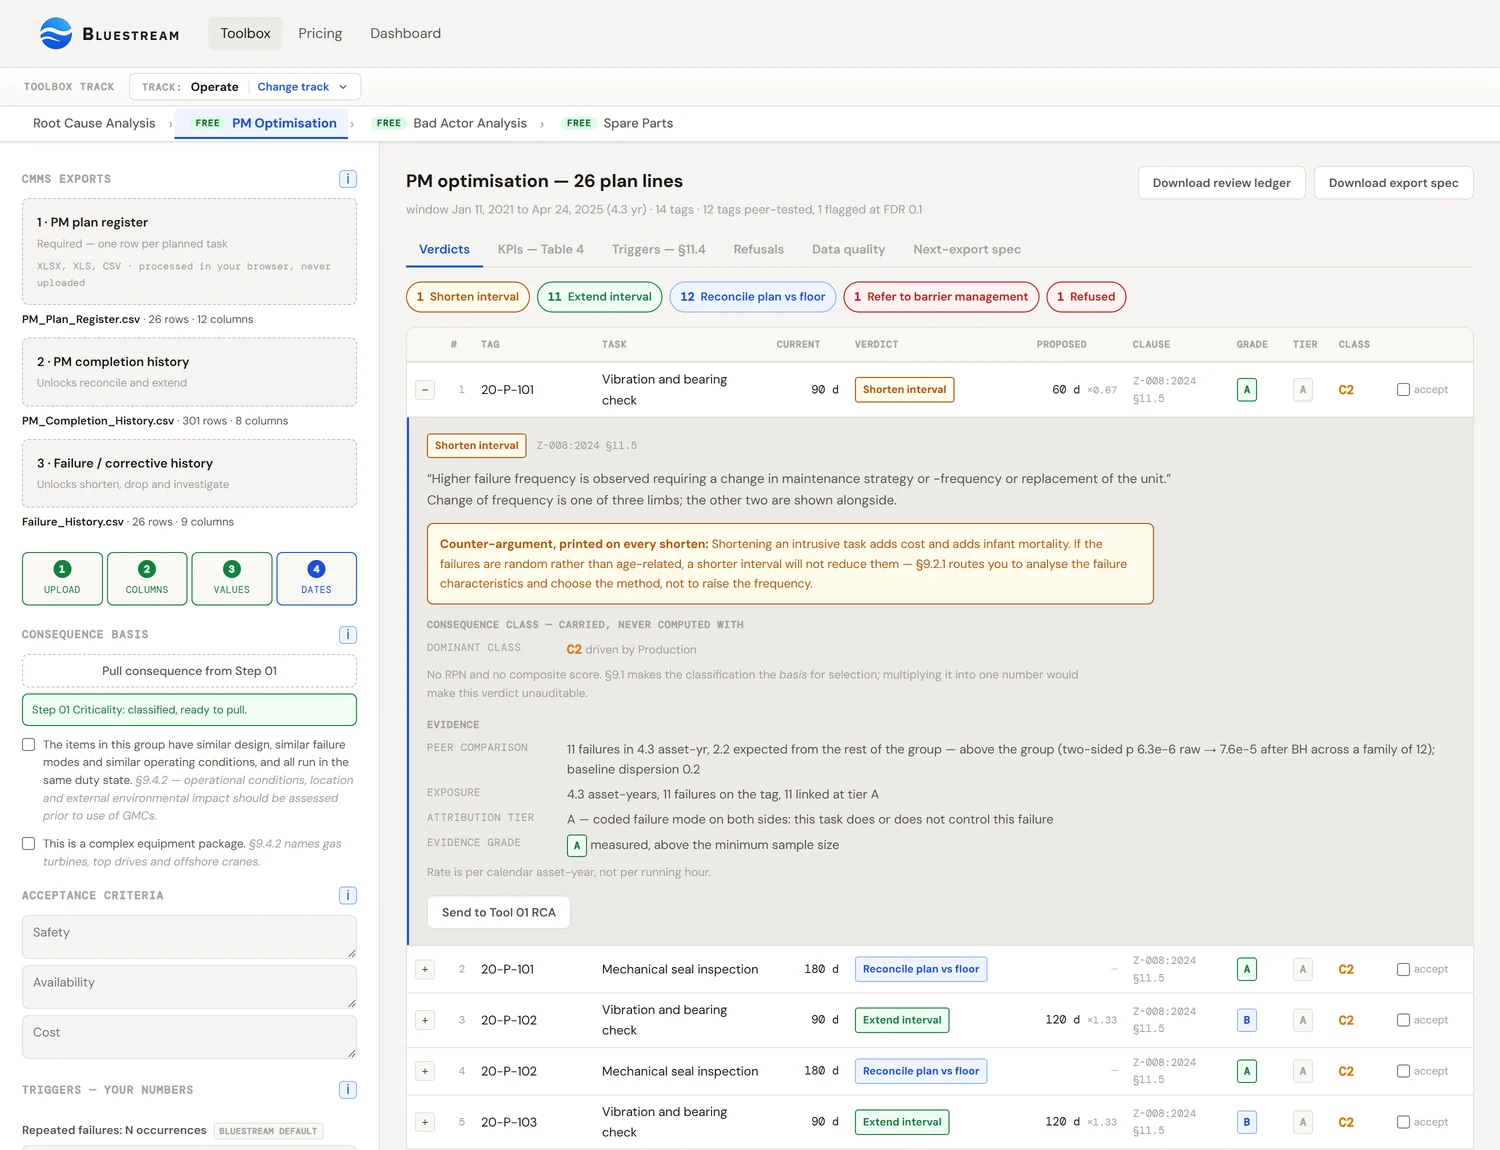Click the Bluestream logo
1500x1150 pixels.
click(x=109, y=33)
